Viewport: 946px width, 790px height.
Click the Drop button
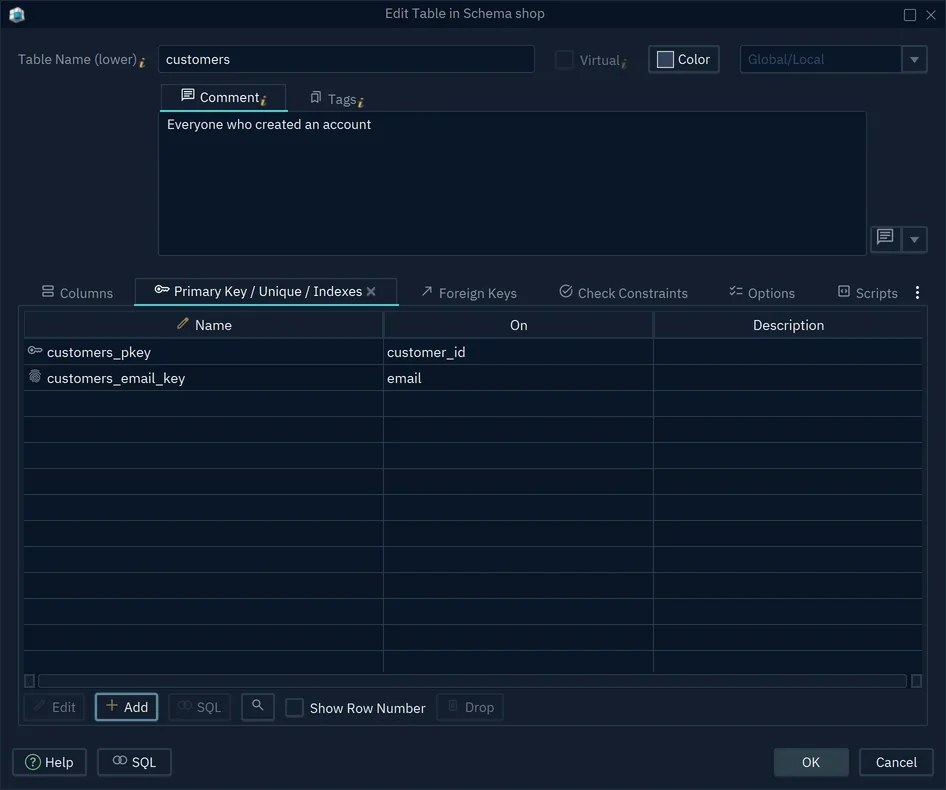tap(470, 707)
